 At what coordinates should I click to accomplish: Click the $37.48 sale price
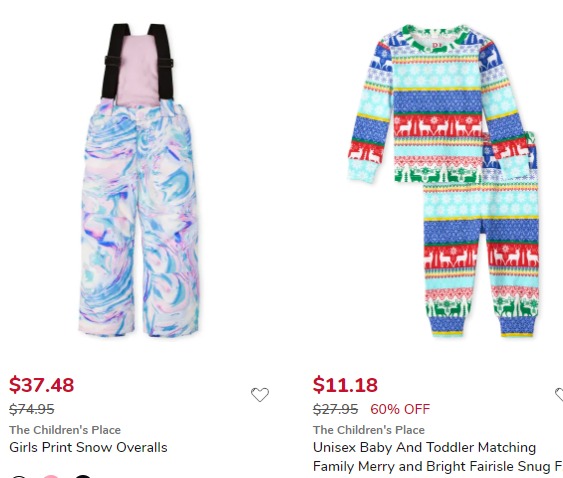[42, 385]
